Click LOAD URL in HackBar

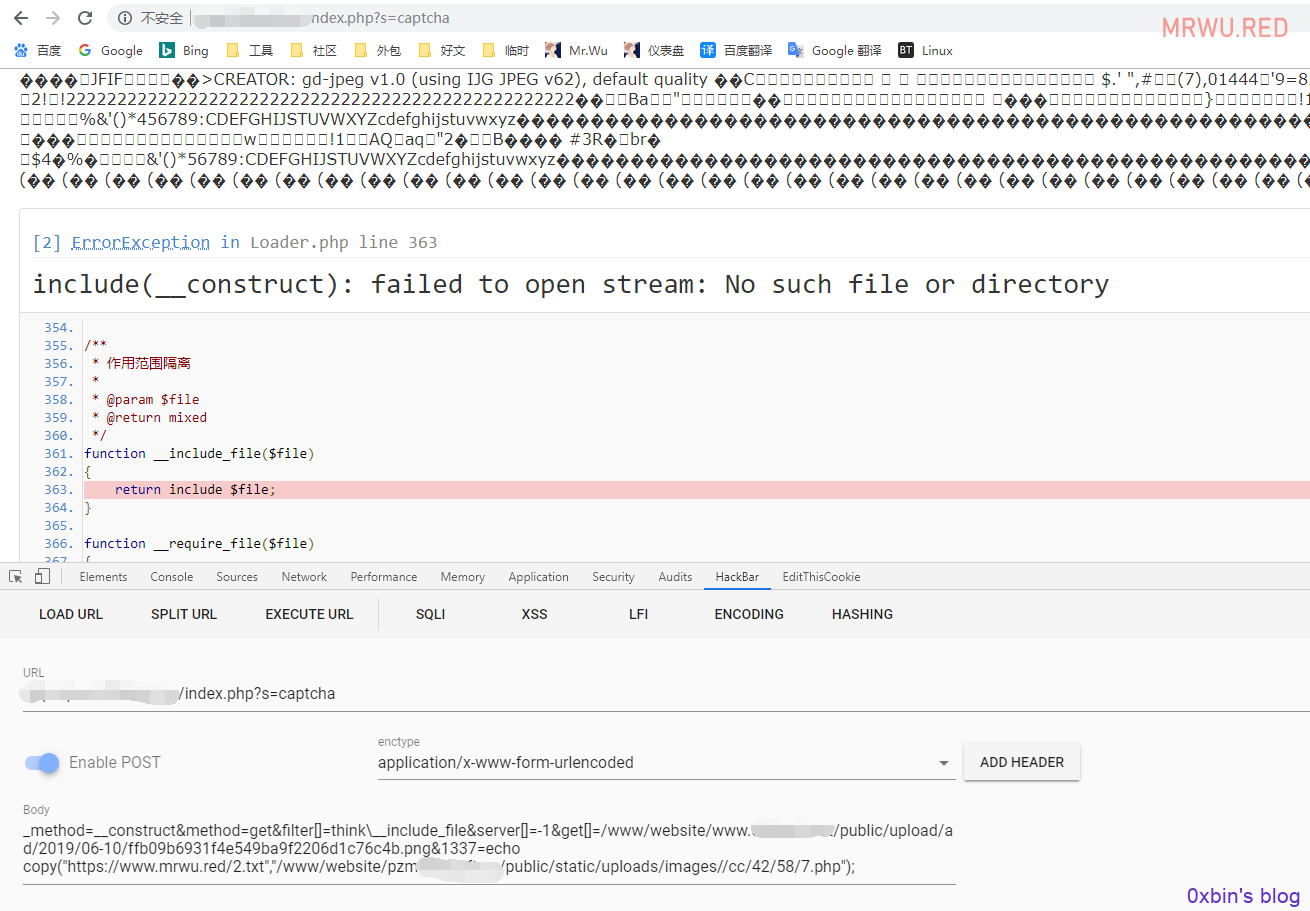click(71, 614)
